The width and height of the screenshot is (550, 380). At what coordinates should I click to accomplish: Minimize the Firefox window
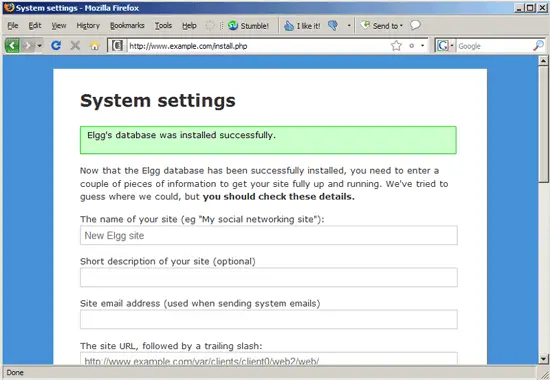pos(520,8)
